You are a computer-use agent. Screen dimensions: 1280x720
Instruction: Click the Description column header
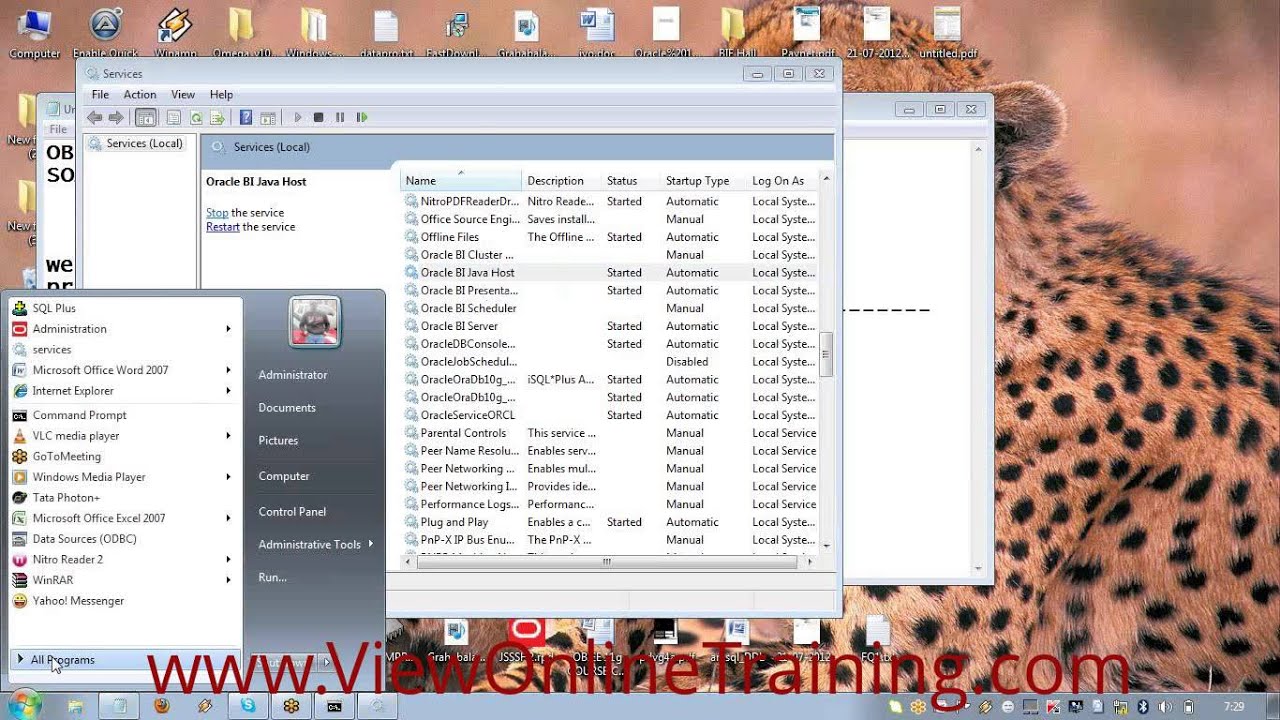[561, 181]
